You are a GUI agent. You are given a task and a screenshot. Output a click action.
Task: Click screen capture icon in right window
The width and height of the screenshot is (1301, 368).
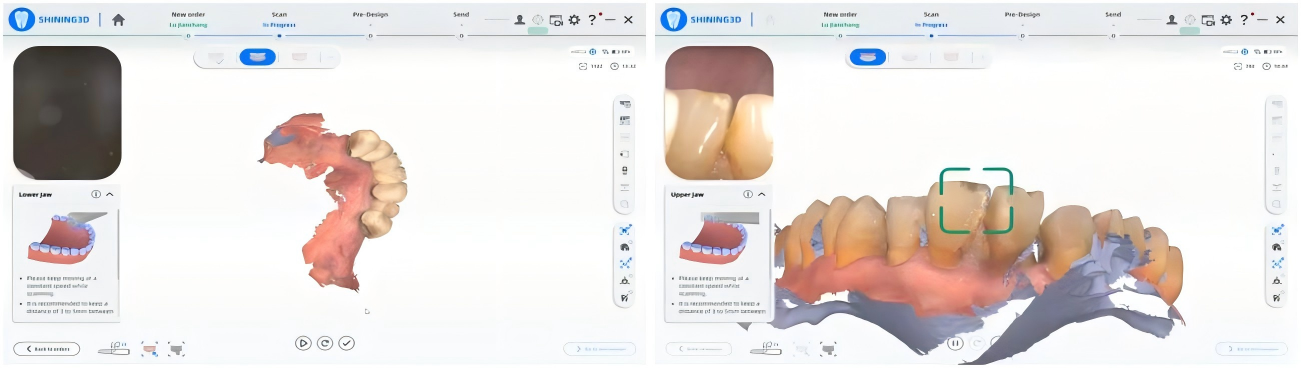(1208, 19)
